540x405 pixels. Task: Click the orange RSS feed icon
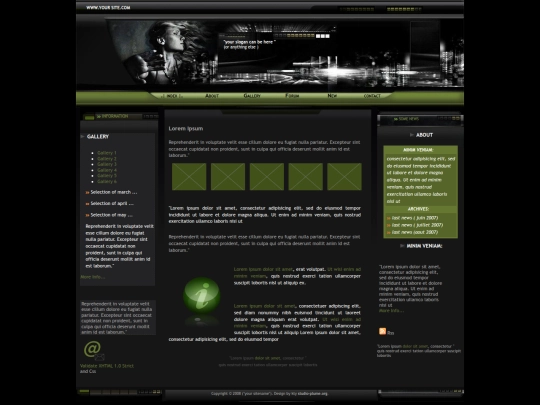pos(382,331)
